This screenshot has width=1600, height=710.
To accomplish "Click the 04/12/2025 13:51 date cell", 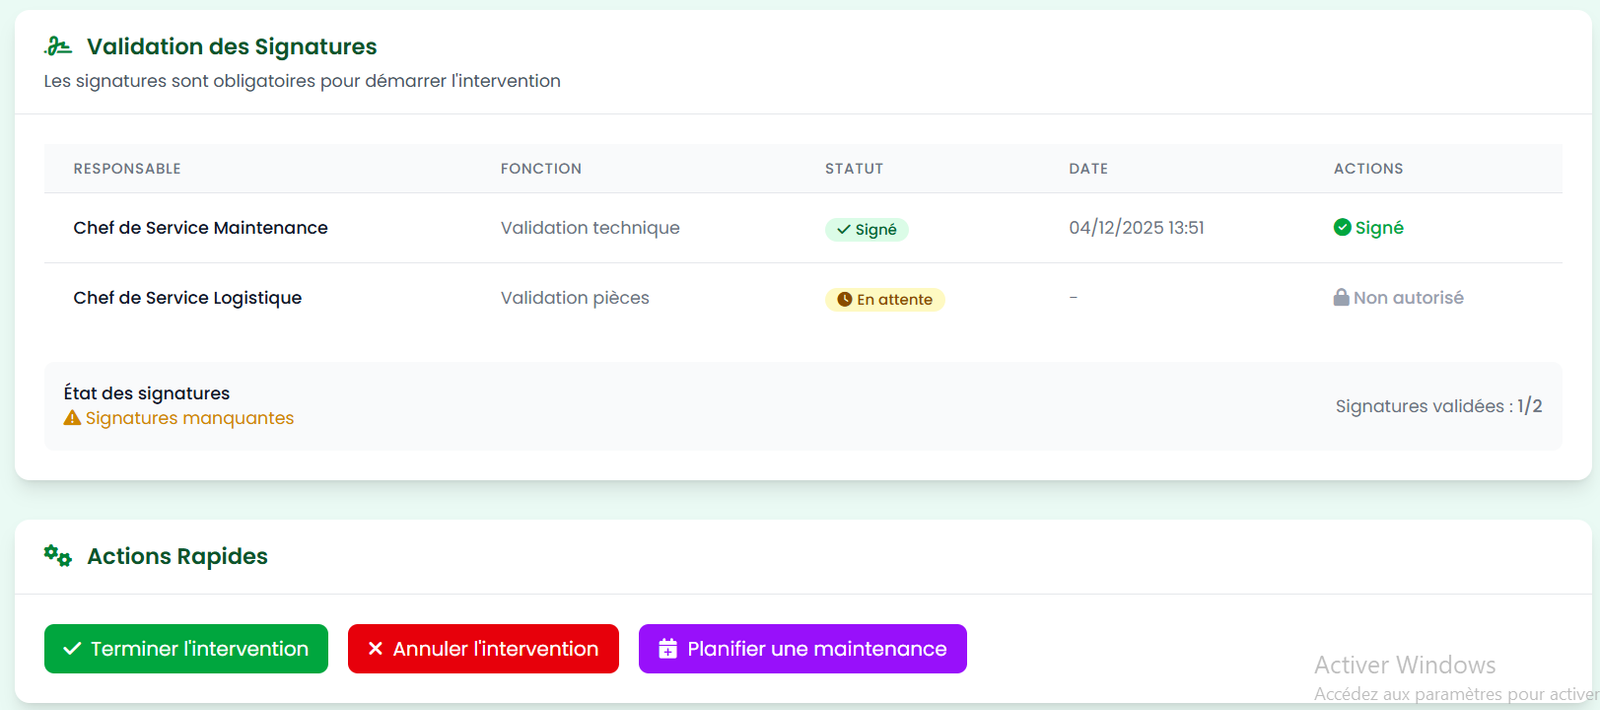I will (x=1136, y=228).
